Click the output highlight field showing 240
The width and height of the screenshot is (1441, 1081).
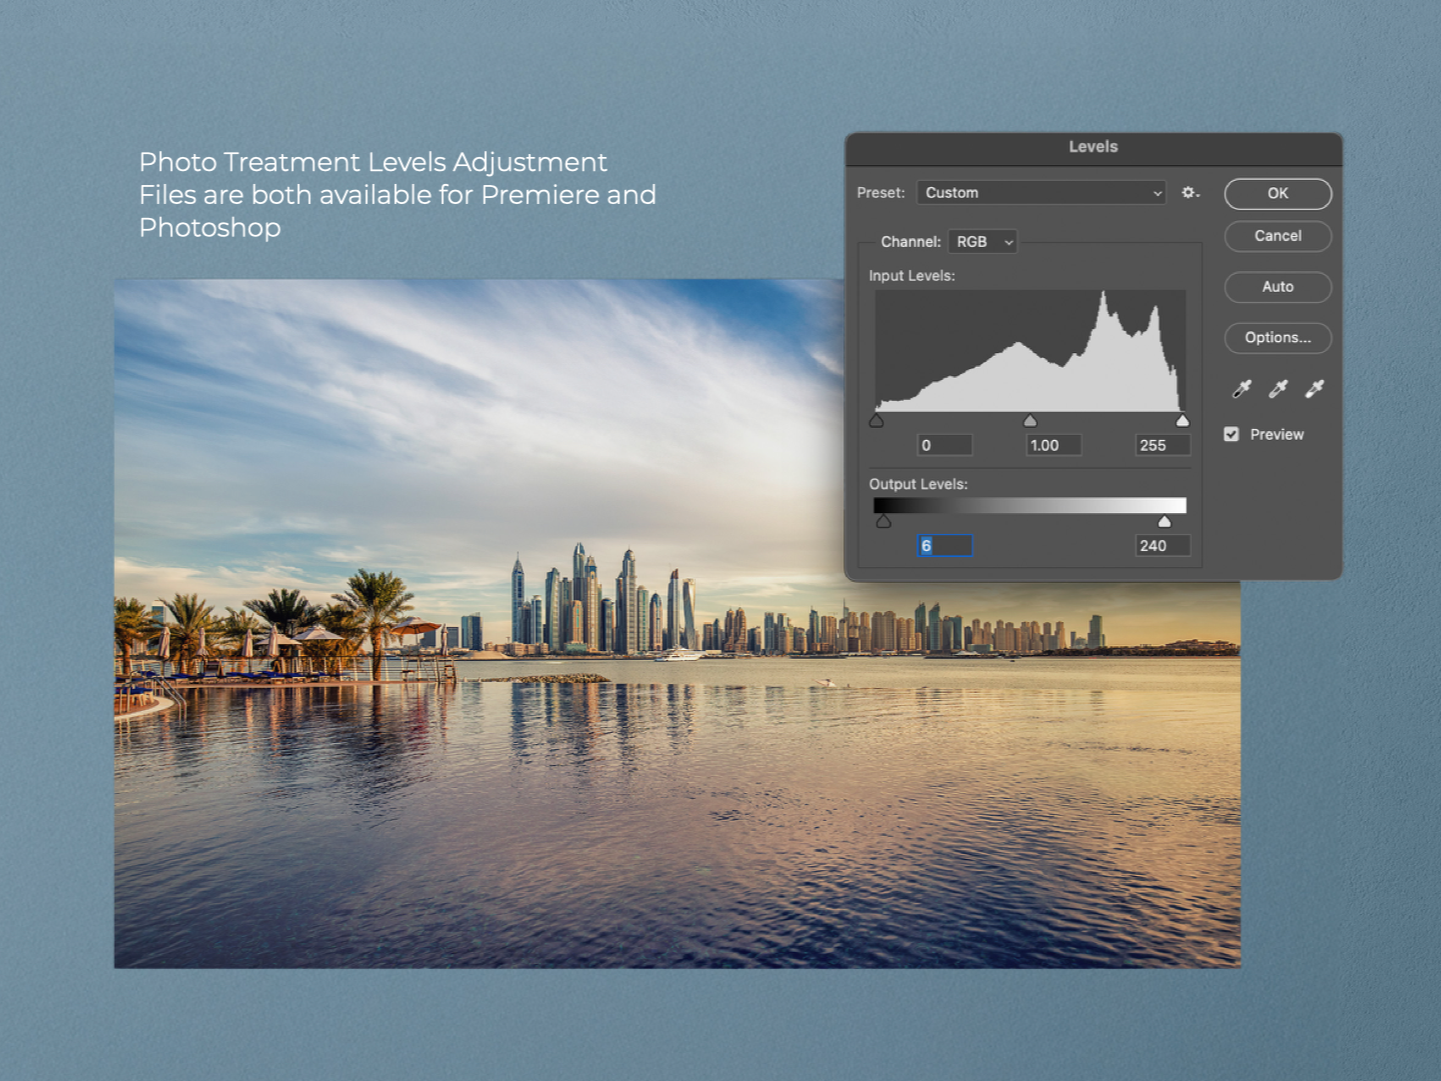pyautogui.click(x=1163, y=545)
